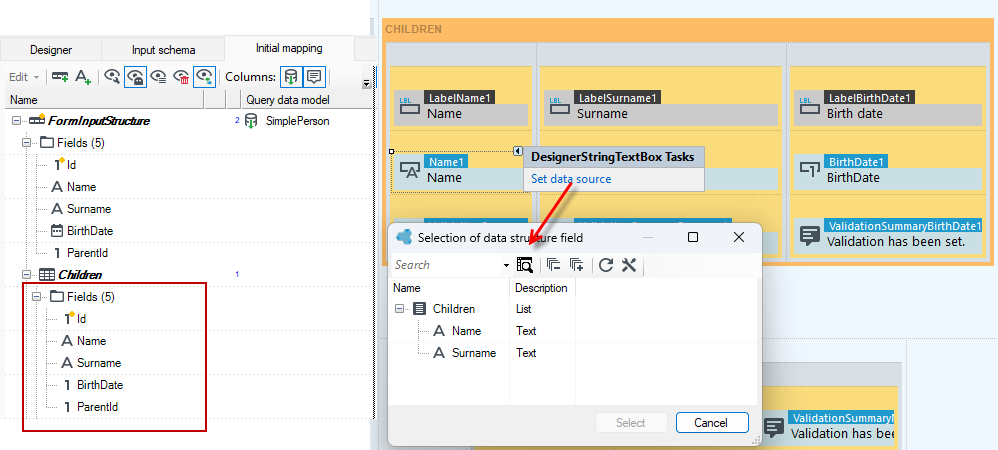
Task: Collapse the Children table node
Action: coord(27,275)
